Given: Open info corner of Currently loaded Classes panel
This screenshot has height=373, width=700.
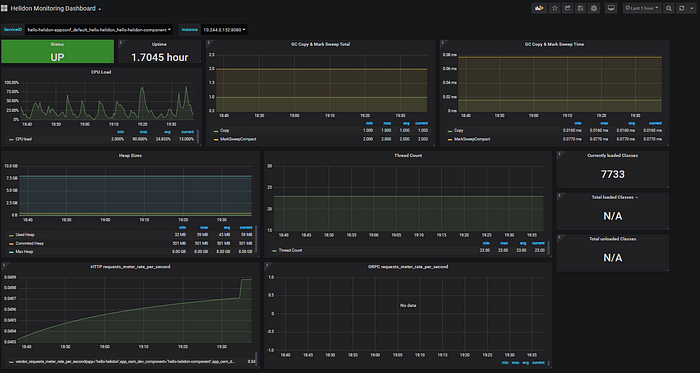Looking at the screenshot, I should pos(559,153).
